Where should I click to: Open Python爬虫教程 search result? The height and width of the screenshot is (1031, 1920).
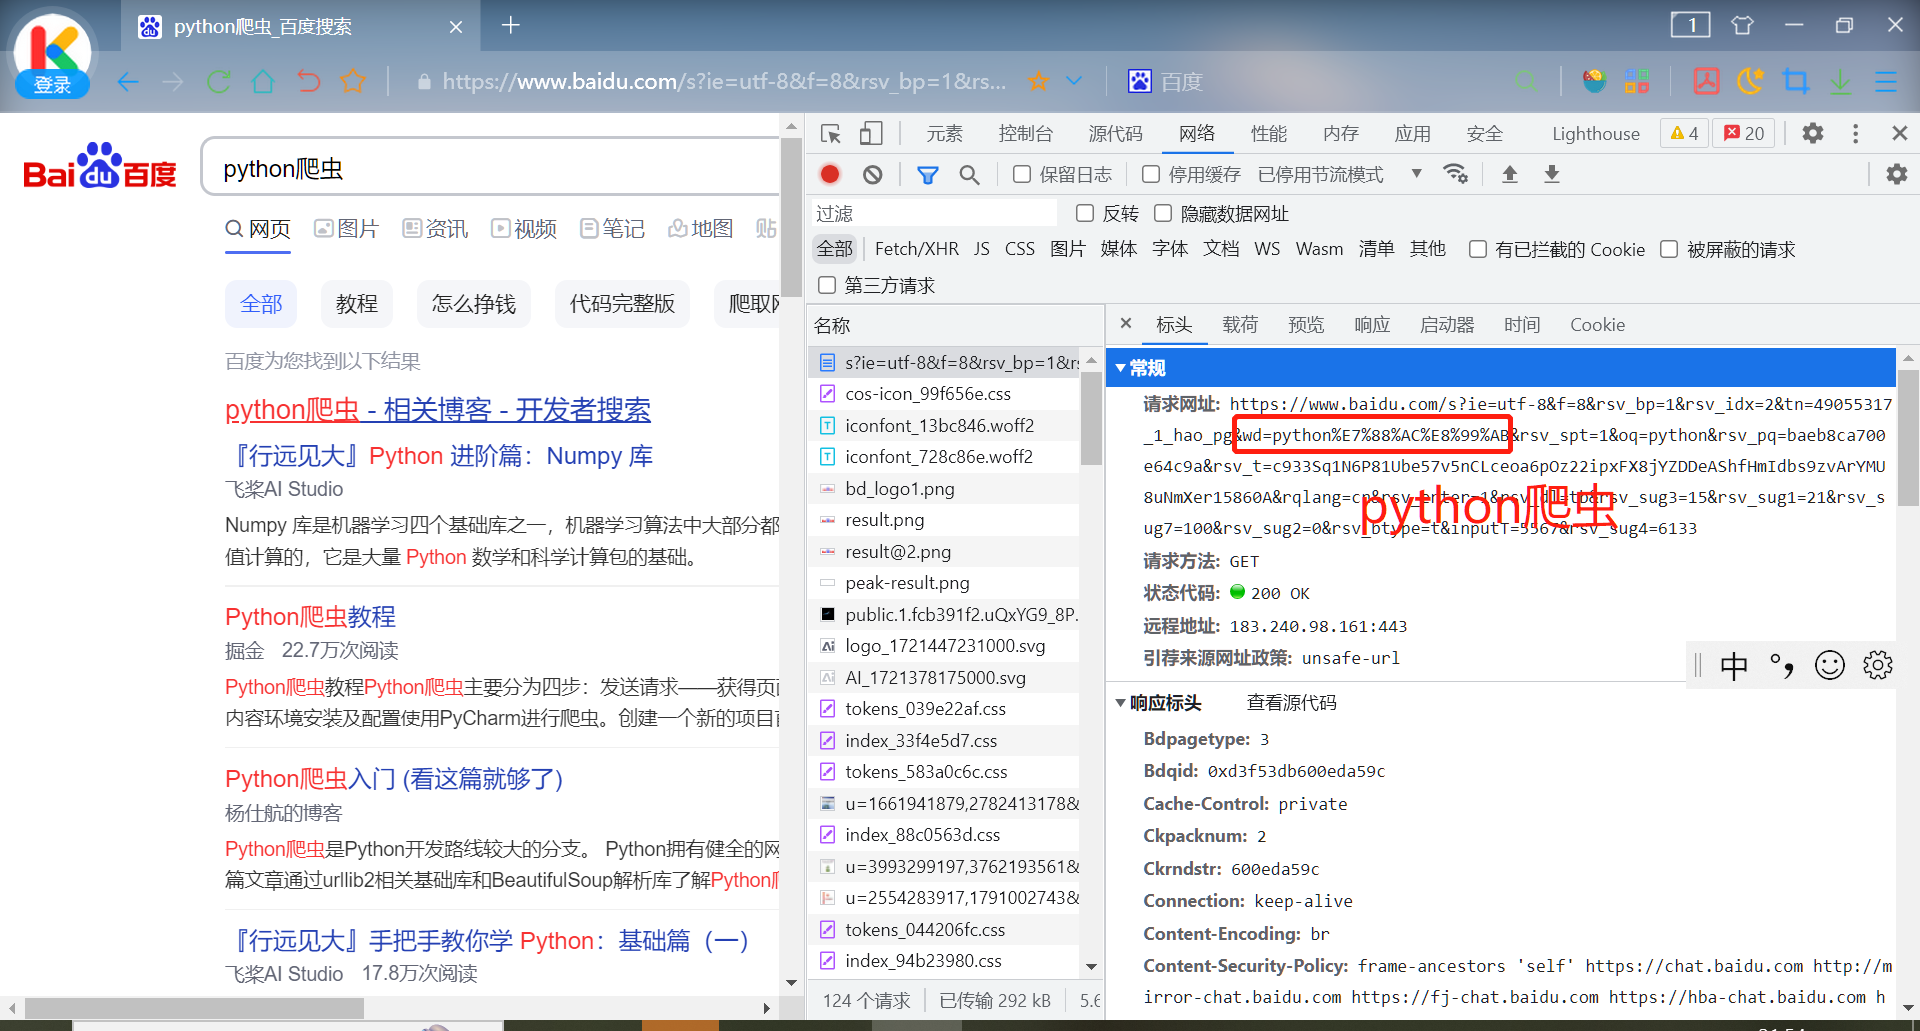[310, 617]
